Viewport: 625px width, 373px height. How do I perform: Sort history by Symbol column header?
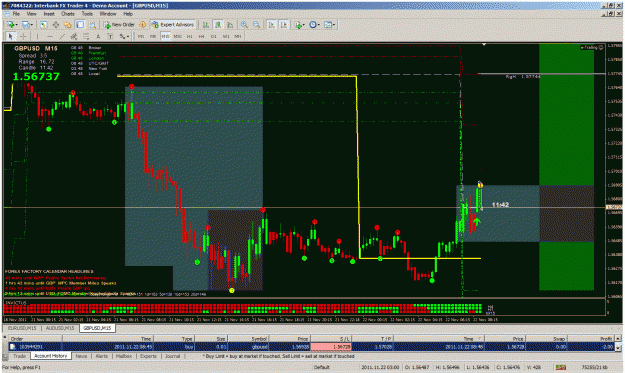click(x=248, y=339)
